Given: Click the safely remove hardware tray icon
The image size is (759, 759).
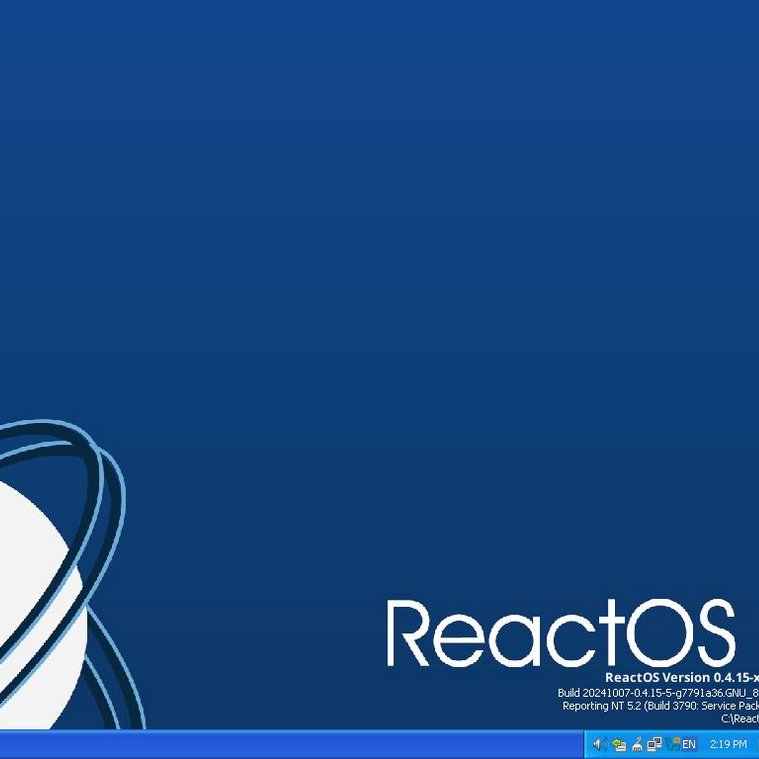Looking at the screenshot, I should pos(618,744).
